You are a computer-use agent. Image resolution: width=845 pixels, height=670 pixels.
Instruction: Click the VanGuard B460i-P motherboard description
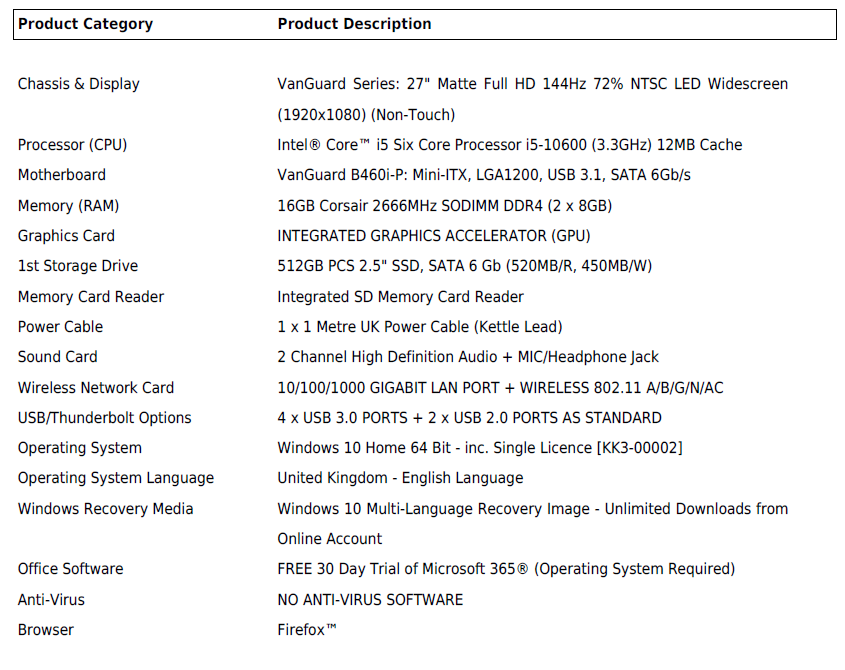(x=483, y=175)
